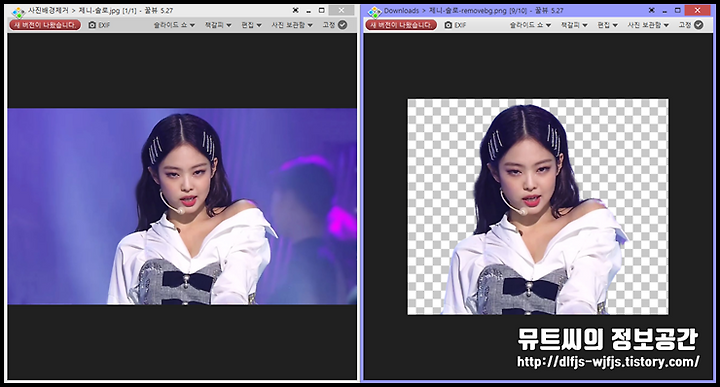Expand 슬라이드 쇼 dropdown in right window
This screenshot has height=387, width=720.
[x=530, y=25]
